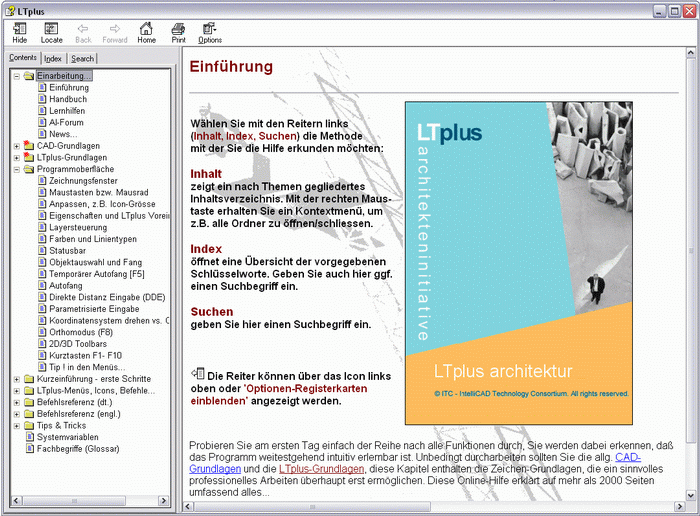
Task: Click the LTplus-Menüs folder icon
Action: point(29,390)
